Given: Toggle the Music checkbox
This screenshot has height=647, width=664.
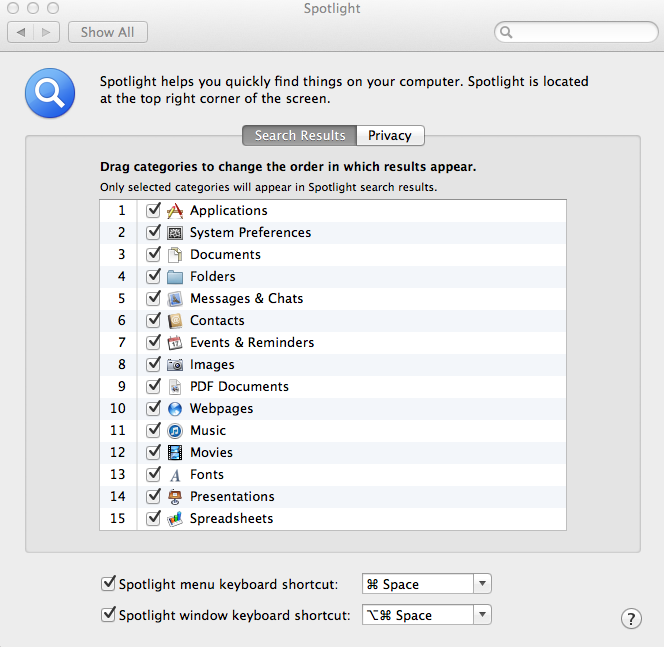Looking at the screenshot, I should [x=153, y=430].
